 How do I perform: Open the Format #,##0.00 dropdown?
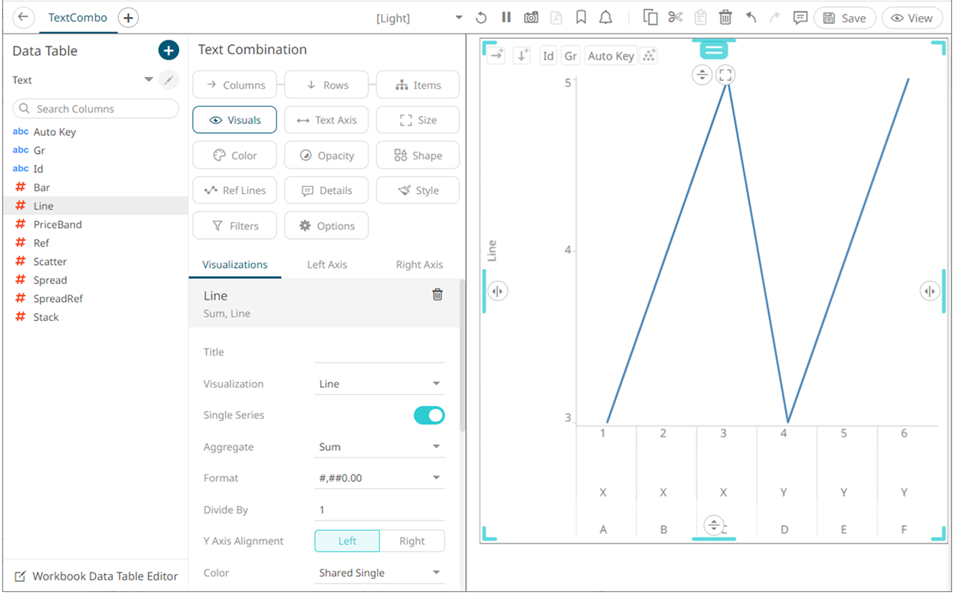[379, 478]
